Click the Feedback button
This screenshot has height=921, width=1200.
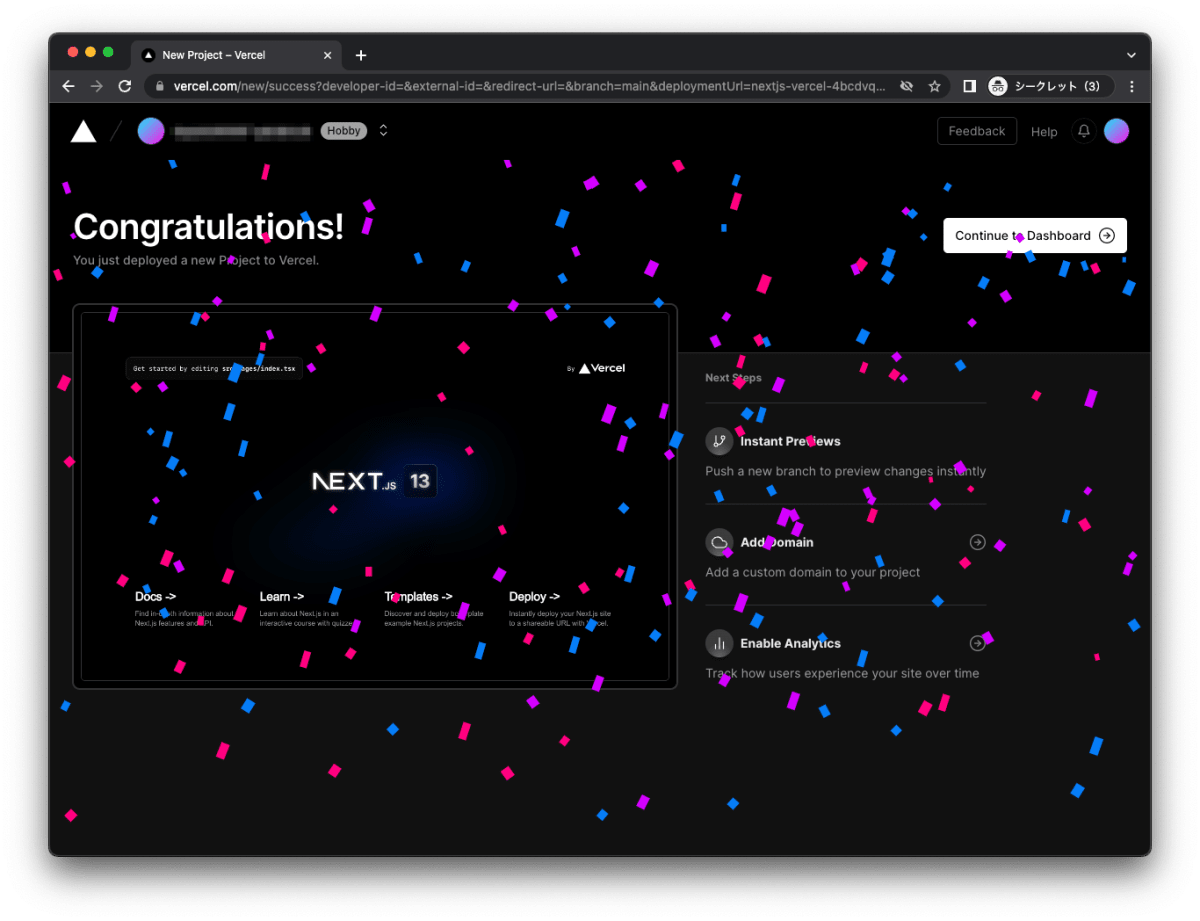pos(976,131)
